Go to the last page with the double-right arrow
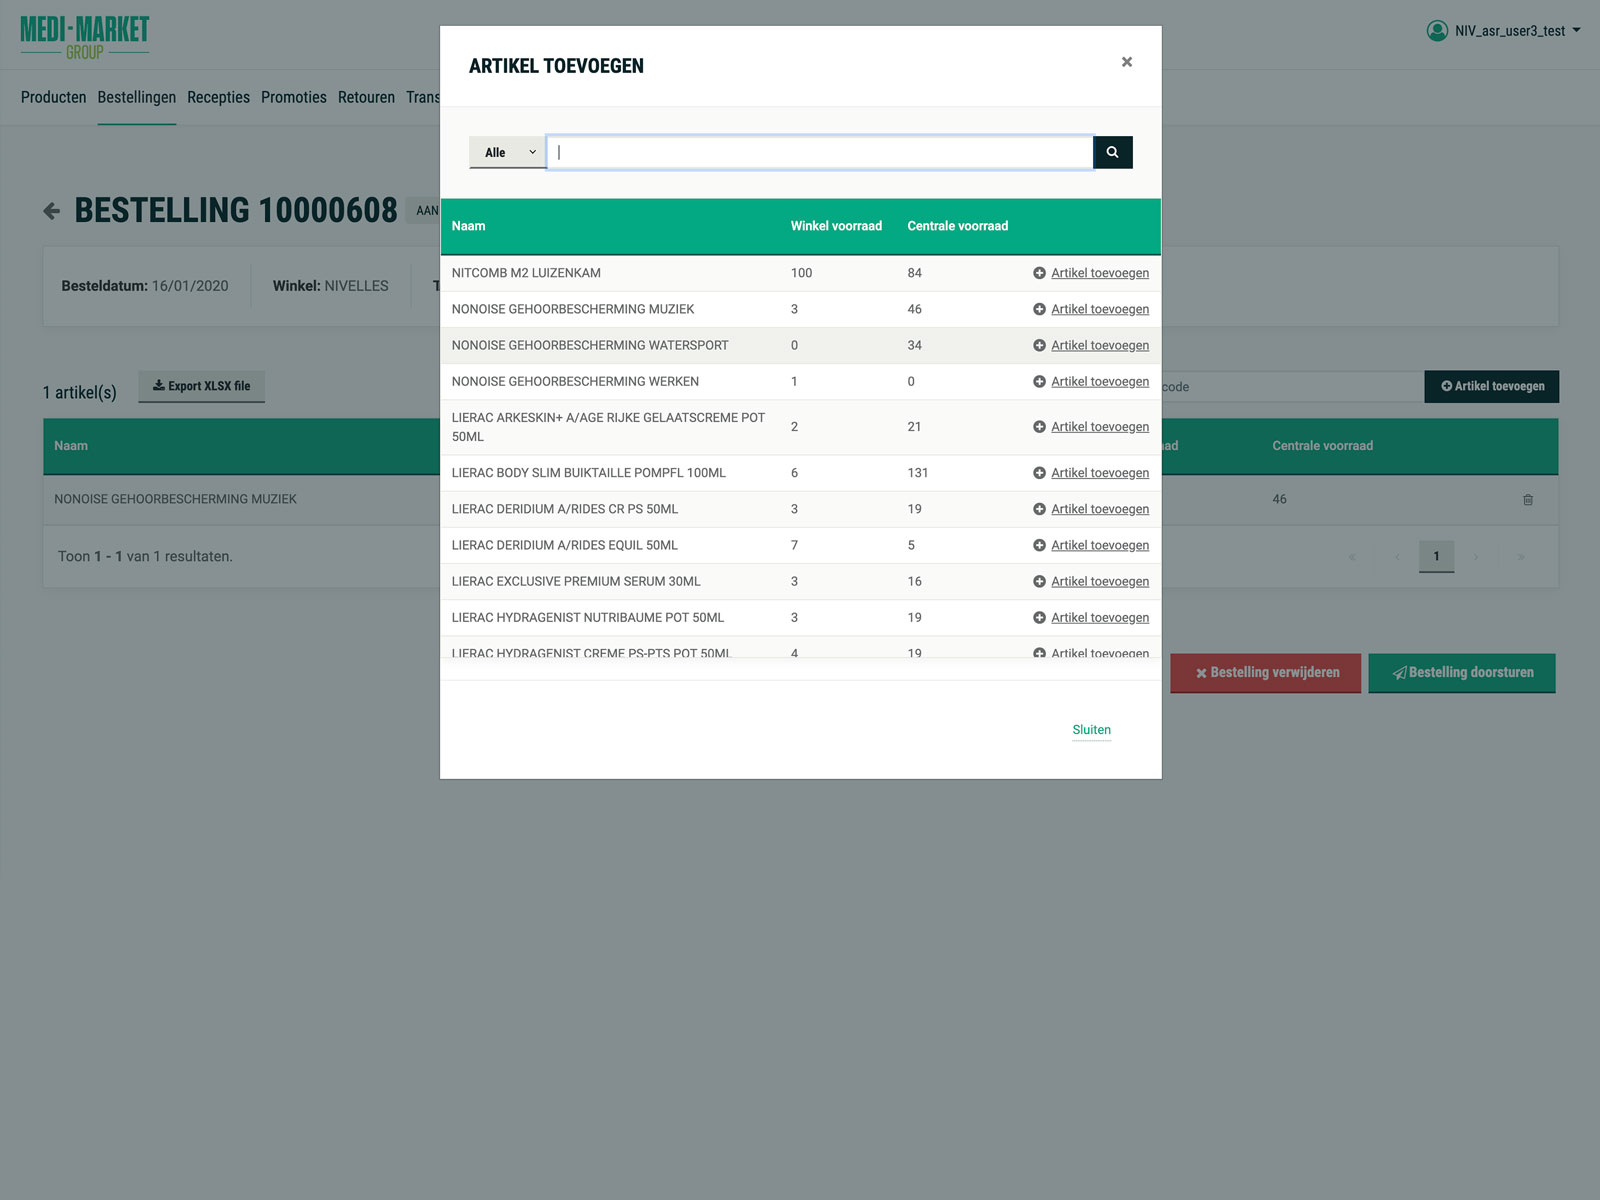Screen dimensions: 1600x1200 click(1520, 557)
